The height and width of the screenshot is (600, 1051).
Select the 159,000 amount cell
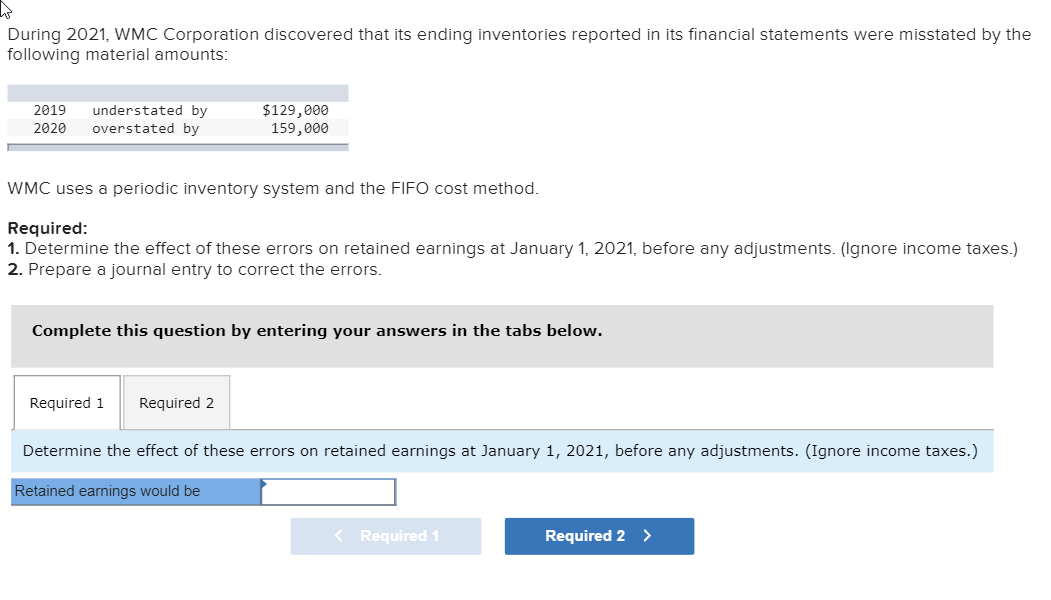tap(299, 128)
